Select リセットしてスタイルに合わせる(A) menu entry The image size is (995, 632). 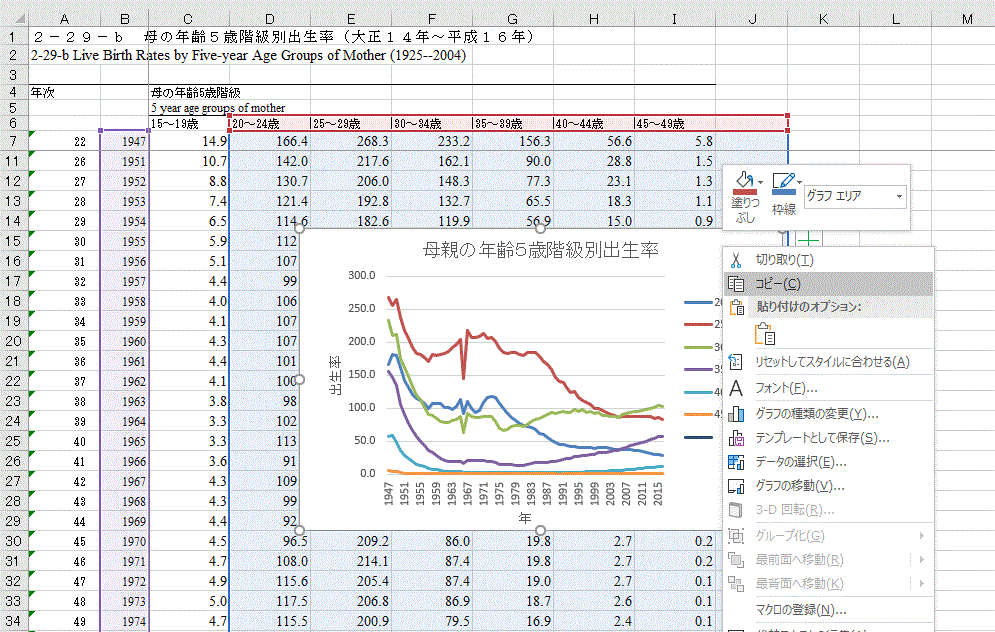pos(829,362)
